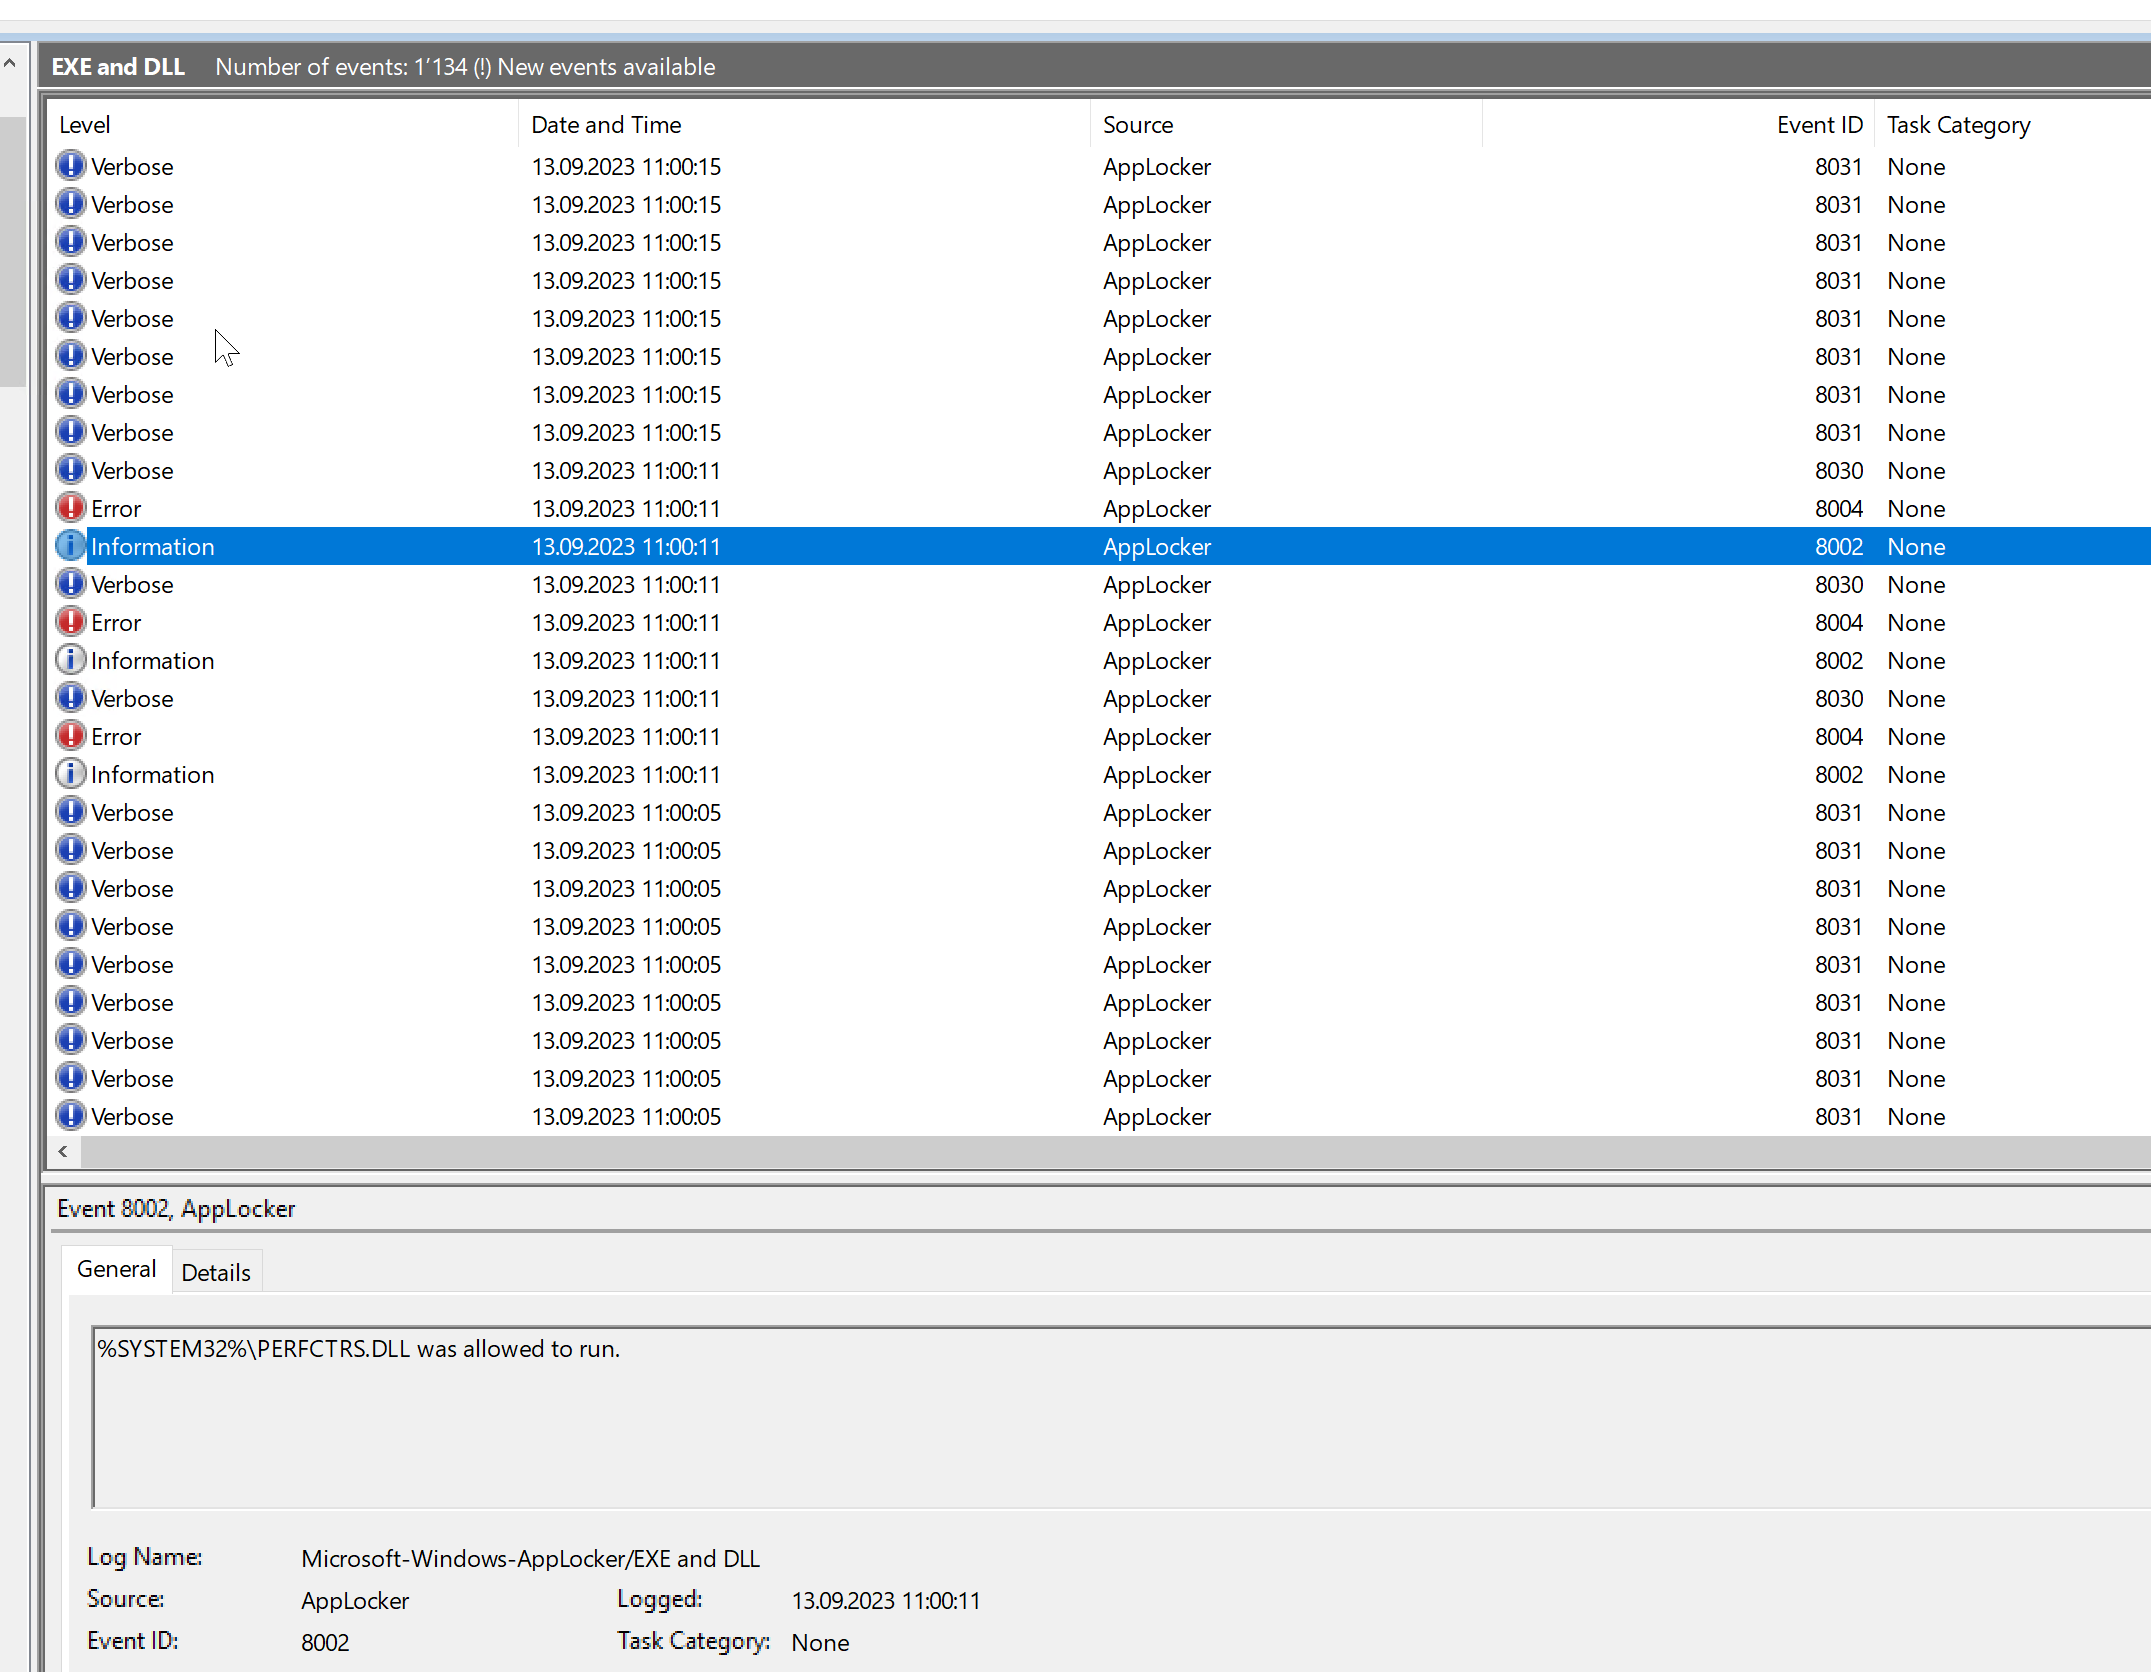This screenshot has height=1672, width=2151.
Task: Click the Error icon on the second 8004 error row
Action: 70,622
